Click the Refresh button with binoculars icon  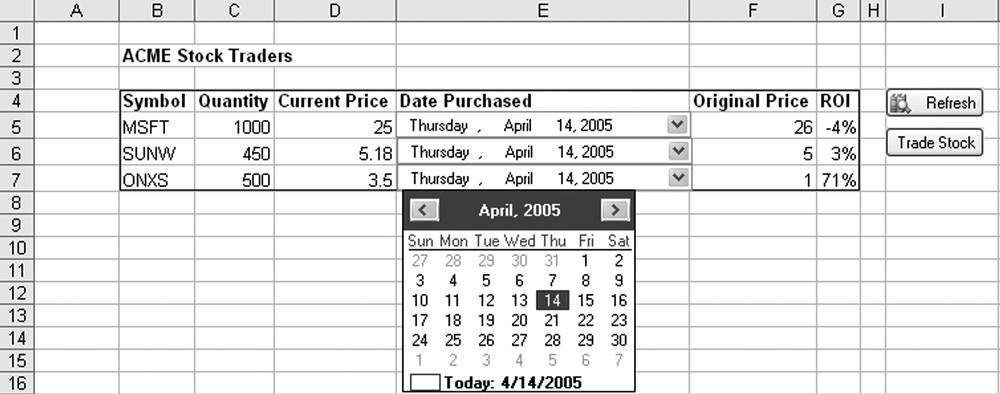934,103
